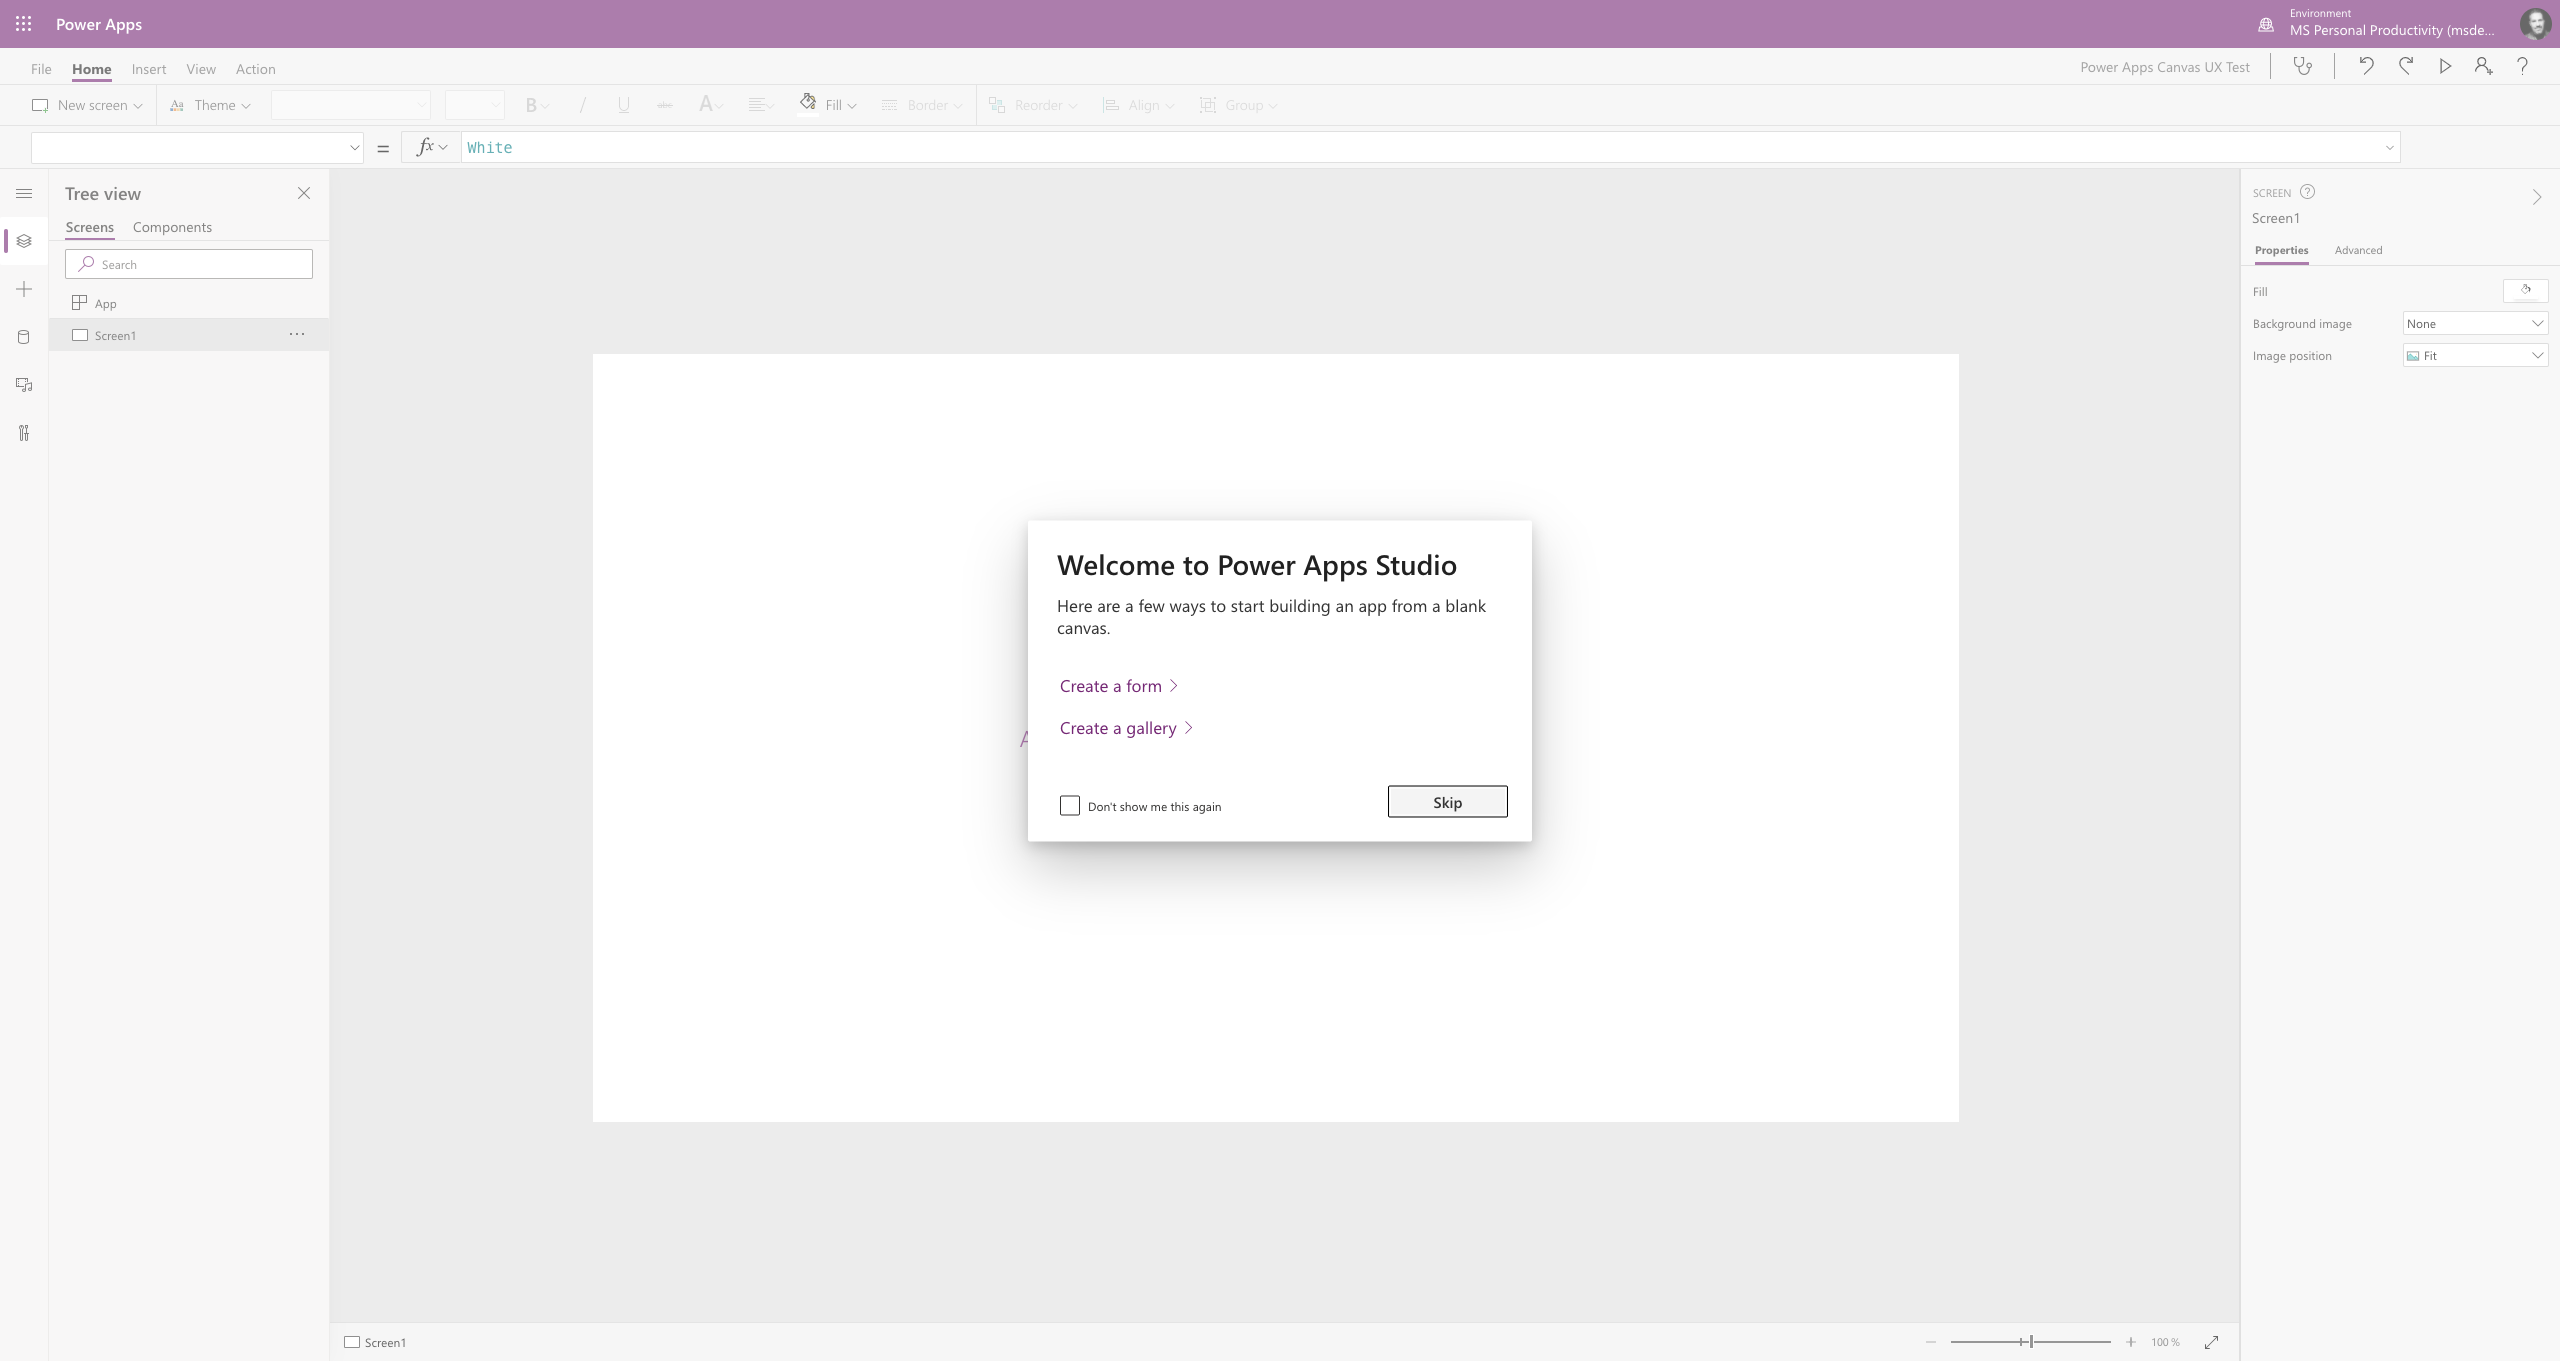The width and height of the screenshot is (2560, 1361).
Task: Open the Image position dropdown
Action: coord(2475,355)
